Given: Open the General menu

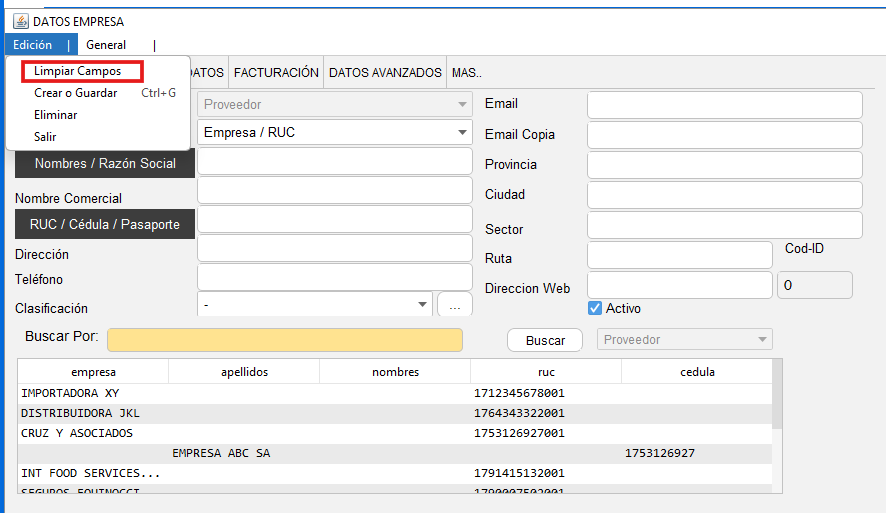Looking at the screenshot, I should pos(106,45).
